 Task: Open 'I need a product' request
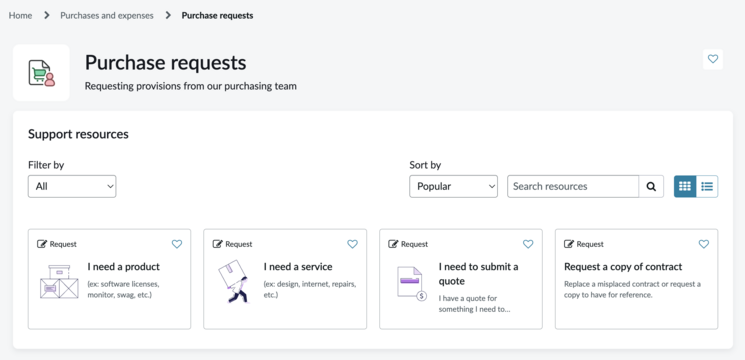click(124, 266)
